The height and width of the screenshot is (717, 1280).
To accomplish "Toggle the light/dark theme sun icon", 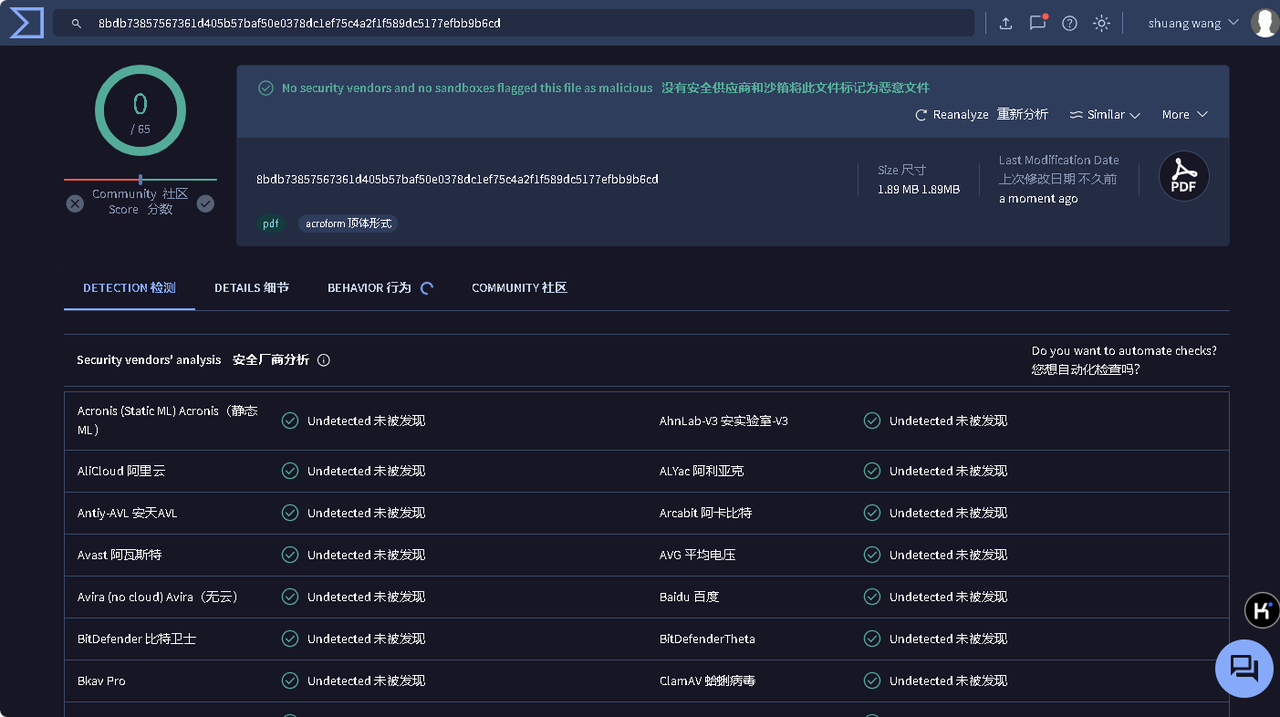I will [x=1102, y=23].
